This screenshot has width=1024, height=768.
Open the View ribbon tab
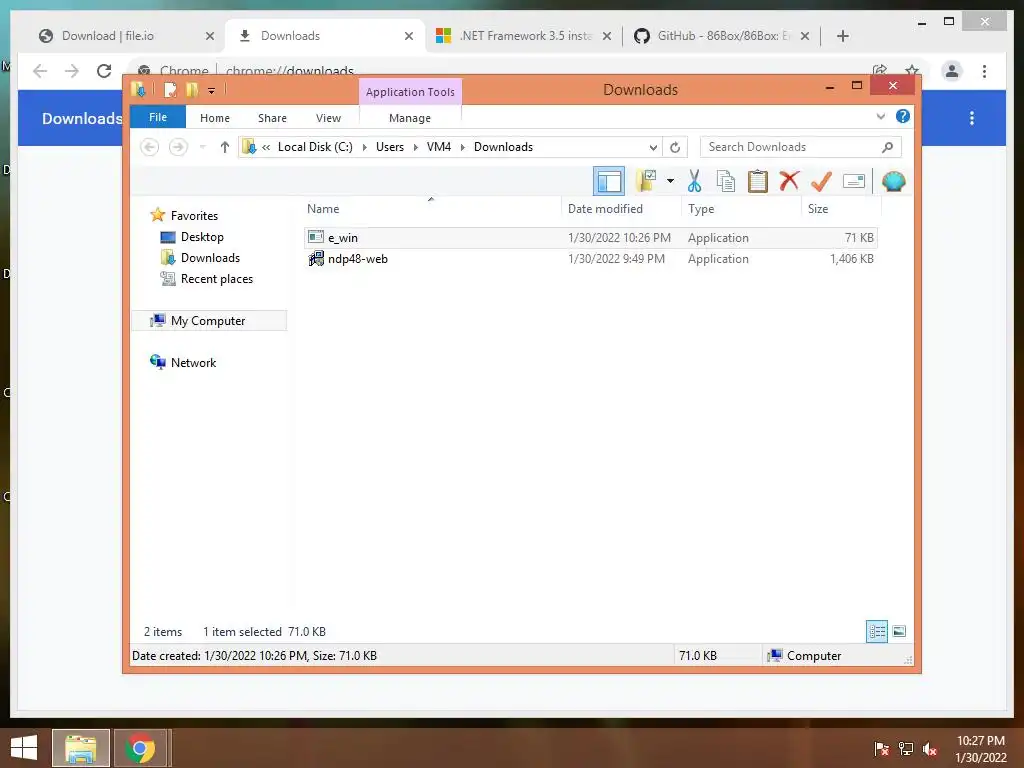[328, 118]
